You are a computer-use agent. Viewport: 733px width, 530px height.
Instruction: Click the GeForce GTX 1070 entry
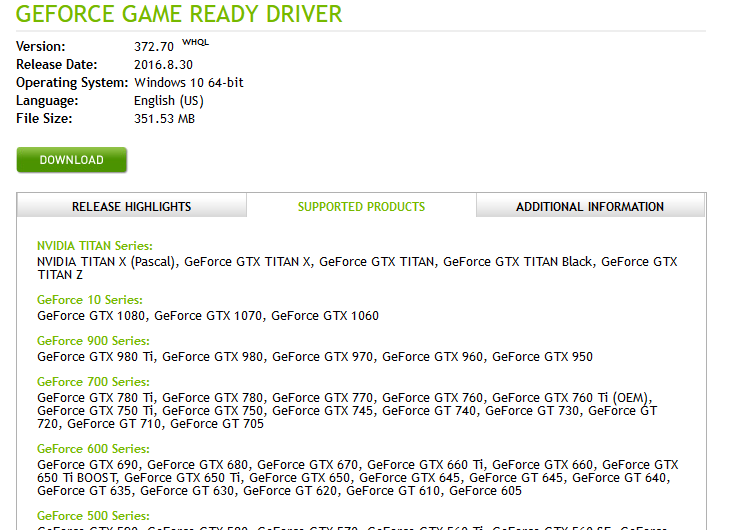coord(208,316)
